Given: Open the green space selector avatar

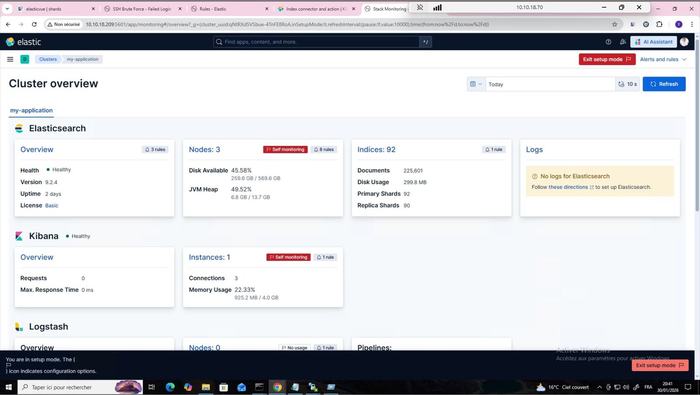Looking at the screenshot, I should click(x=25, y=59).
